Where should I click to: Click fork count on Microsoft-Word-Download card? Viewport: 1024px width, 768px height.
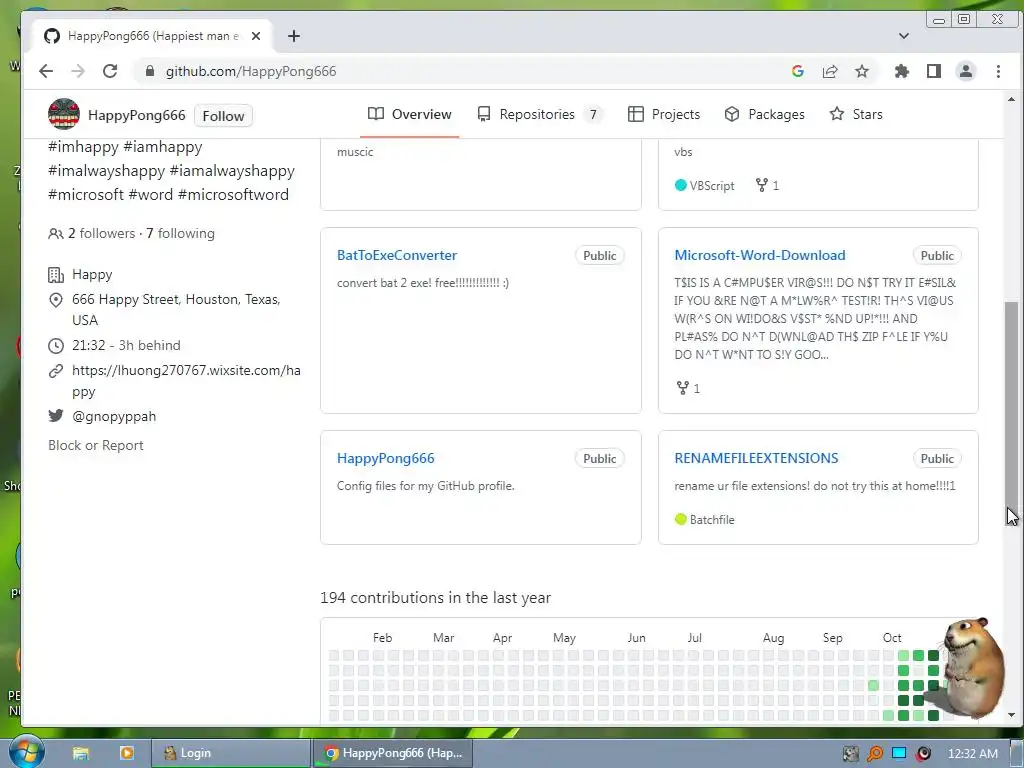pyautogui.click(x=688, y=388)
